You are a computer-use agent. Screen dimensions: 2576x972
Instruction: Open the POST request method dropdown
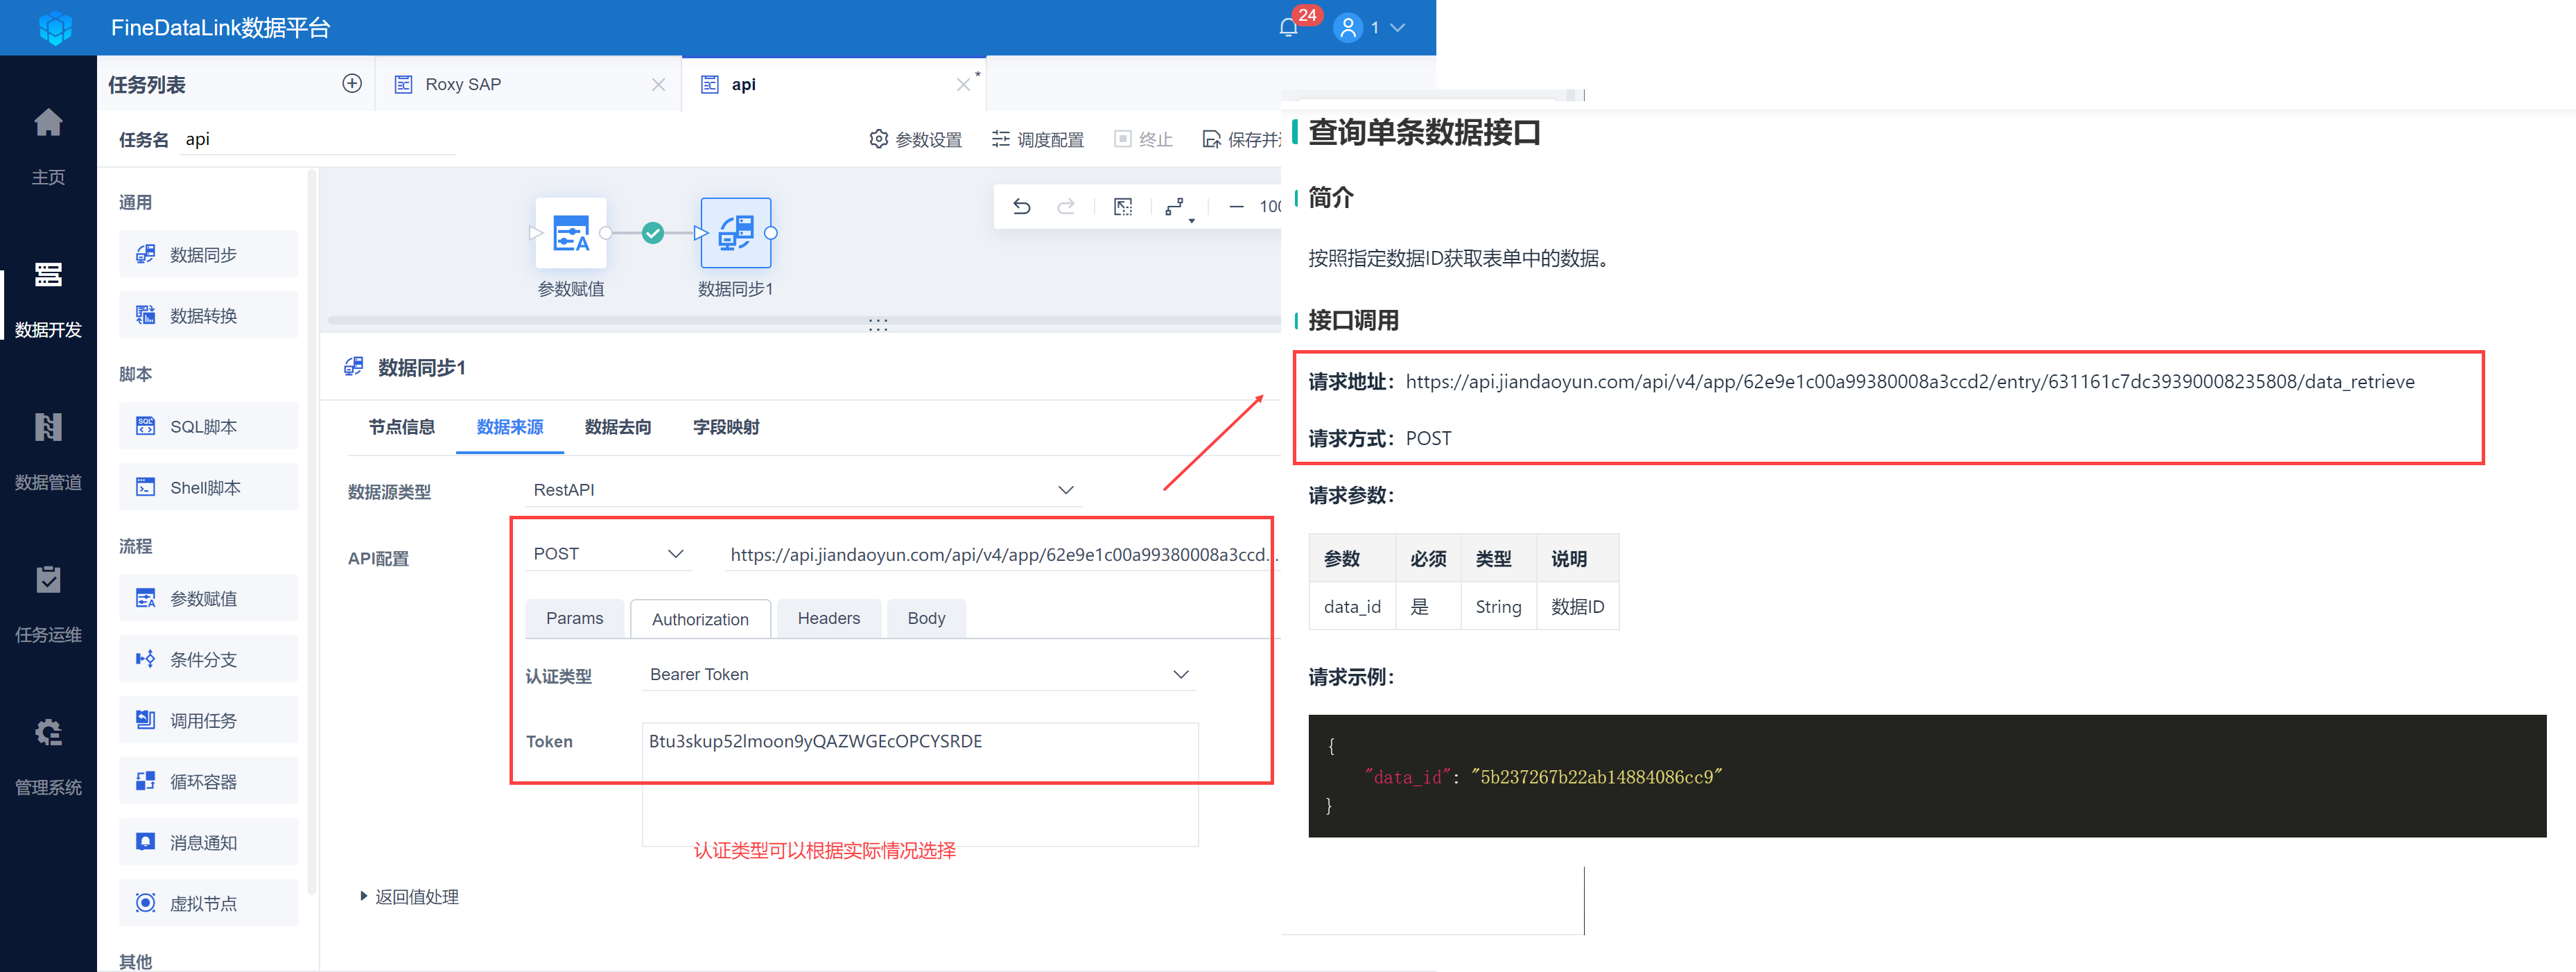pyautogui.click(x=607, y=554)
